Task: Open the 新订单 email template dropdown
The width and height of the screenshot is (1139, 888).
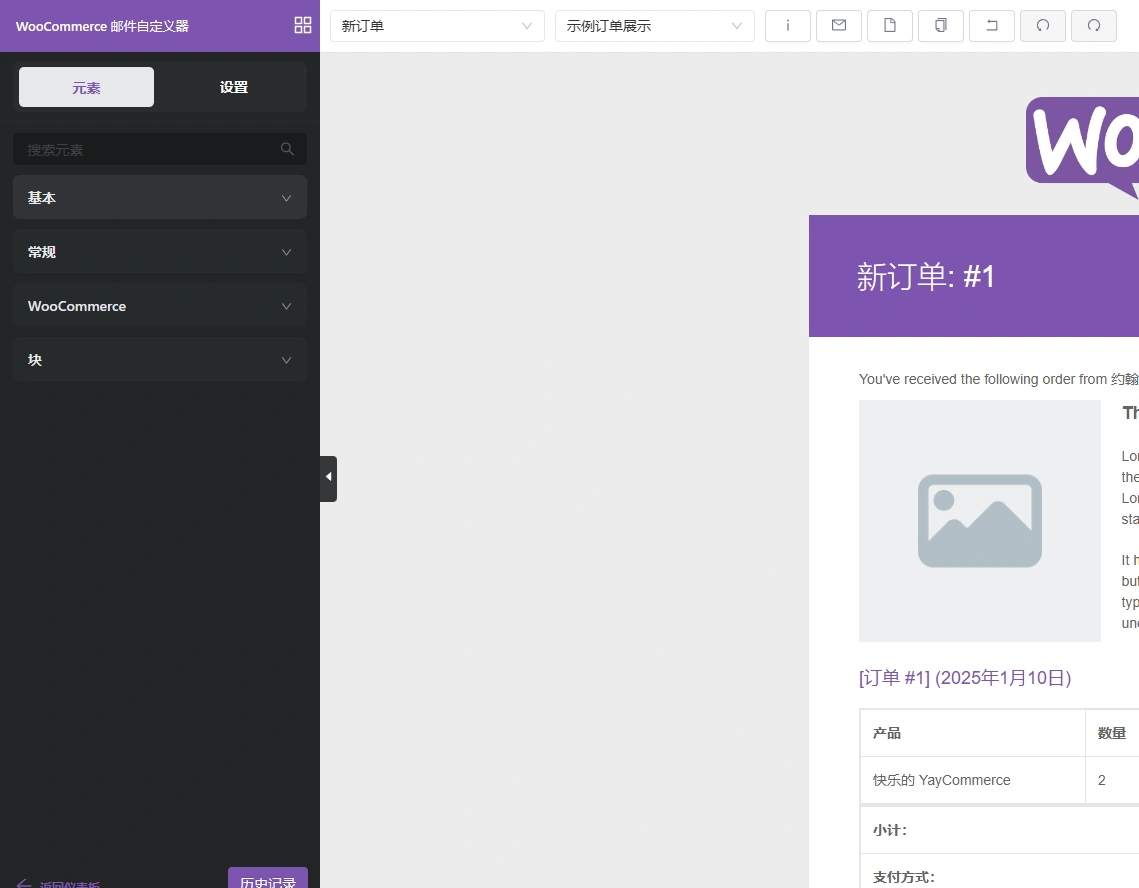Action: point(437,26)
